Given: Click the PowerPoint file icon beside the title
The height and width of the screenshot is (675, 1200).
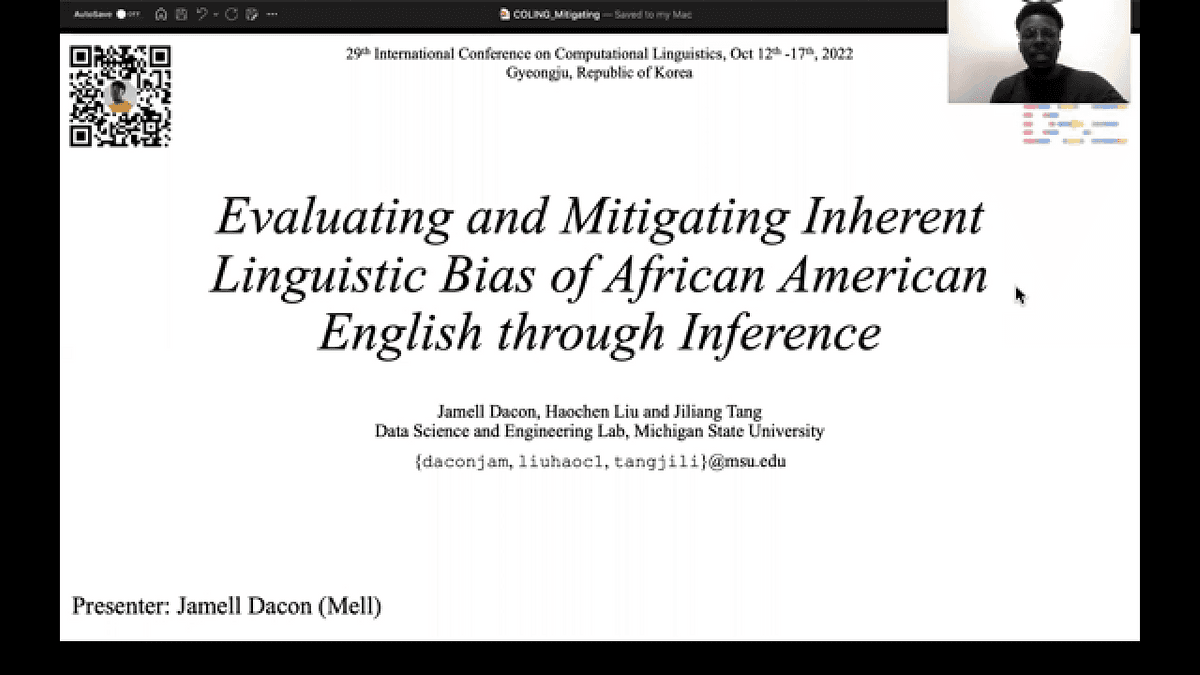Looking at the screenshot, I should click(x=505, y=15).
